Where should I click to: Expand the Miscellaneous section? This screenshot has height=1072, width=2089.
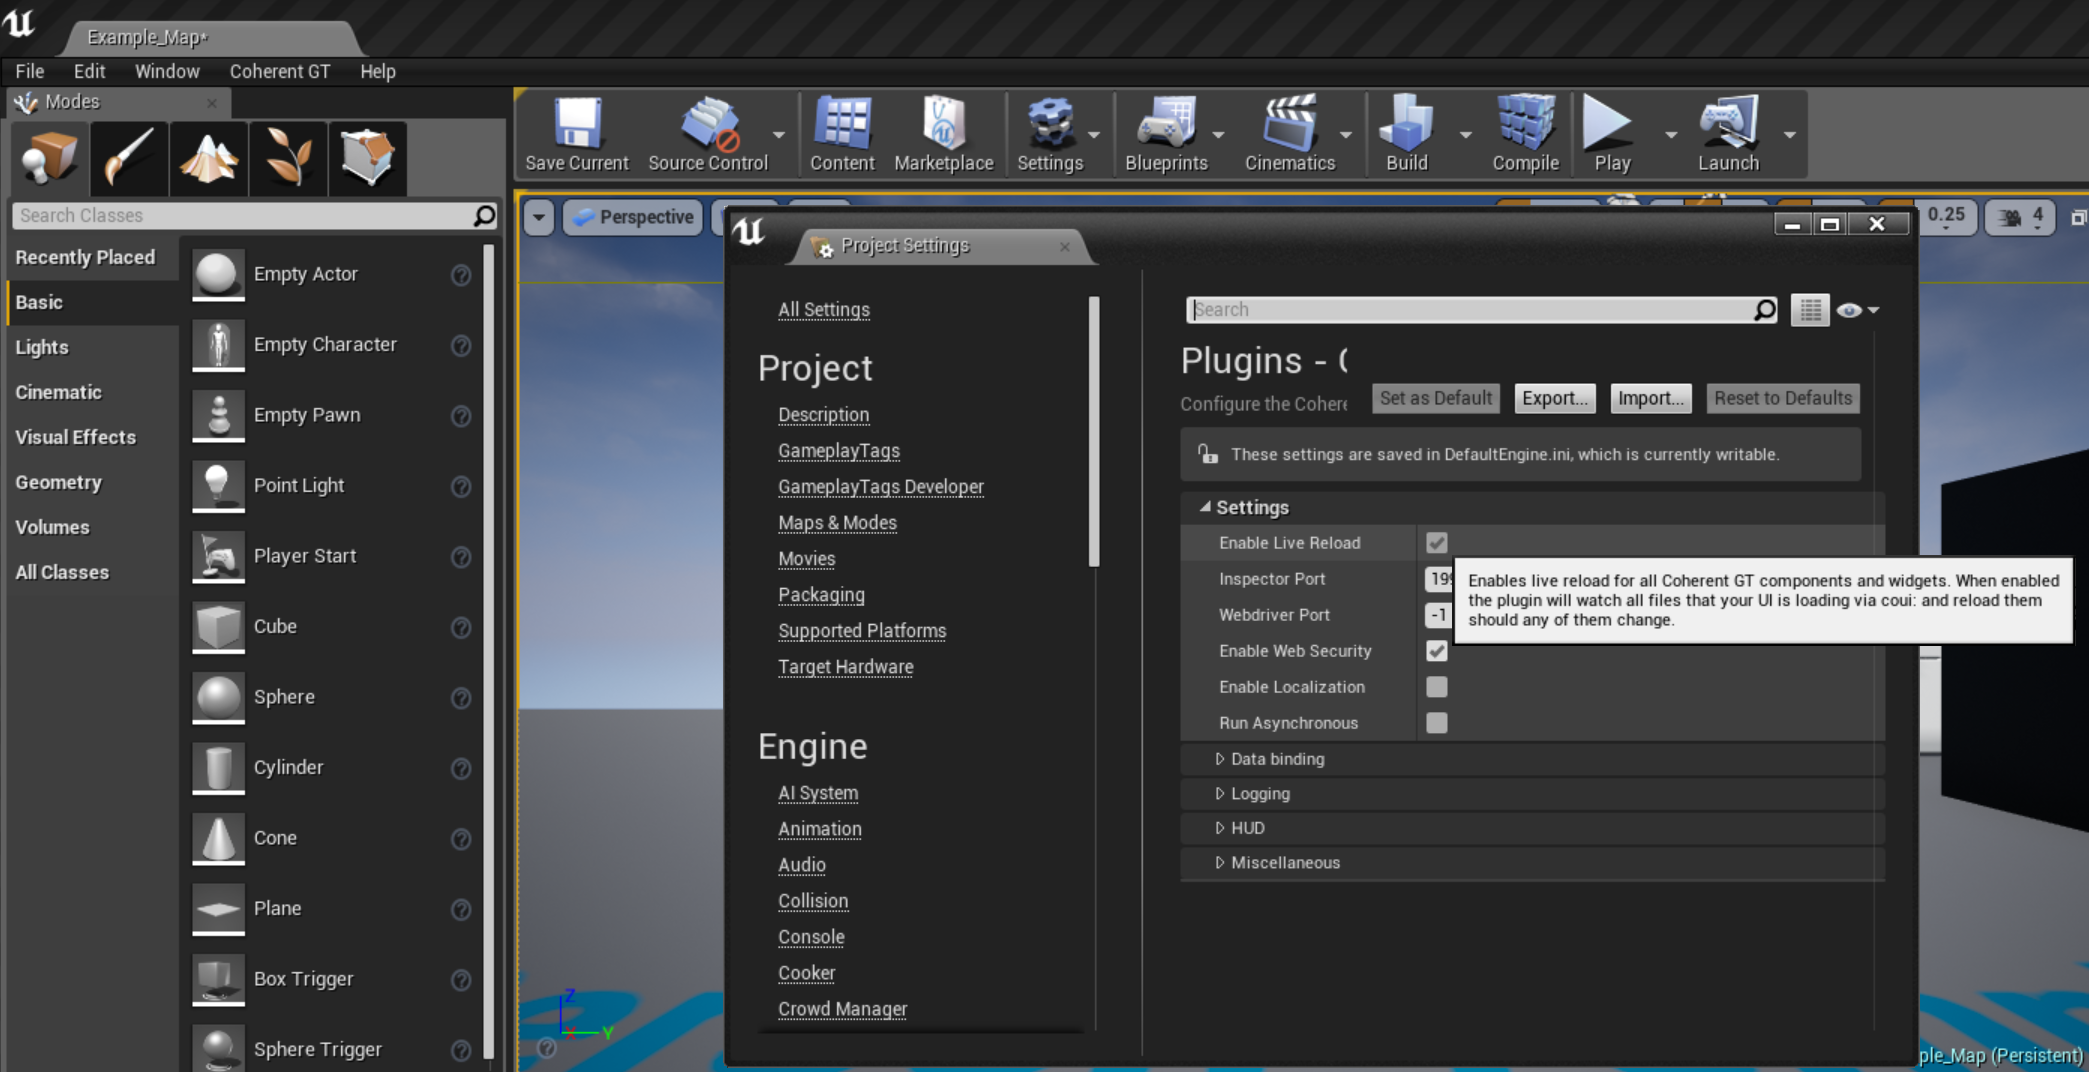pos(1219,863)
